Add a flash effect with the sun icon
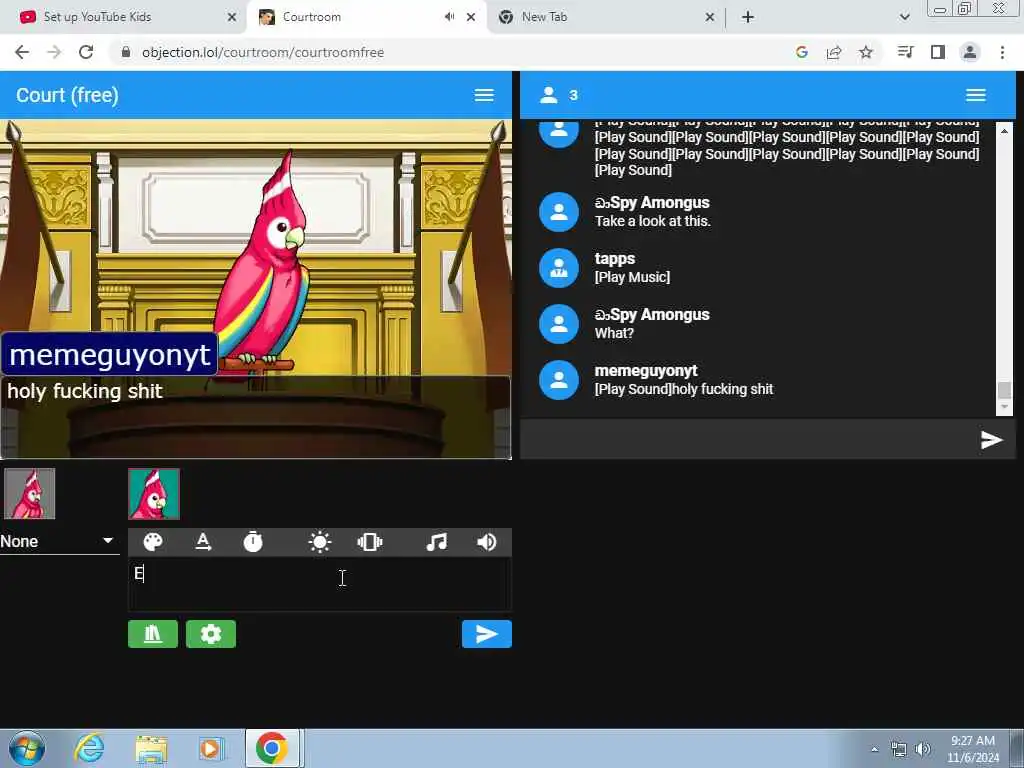The height and width of the screenshot is (768, 1024). (x=319, y=542)
